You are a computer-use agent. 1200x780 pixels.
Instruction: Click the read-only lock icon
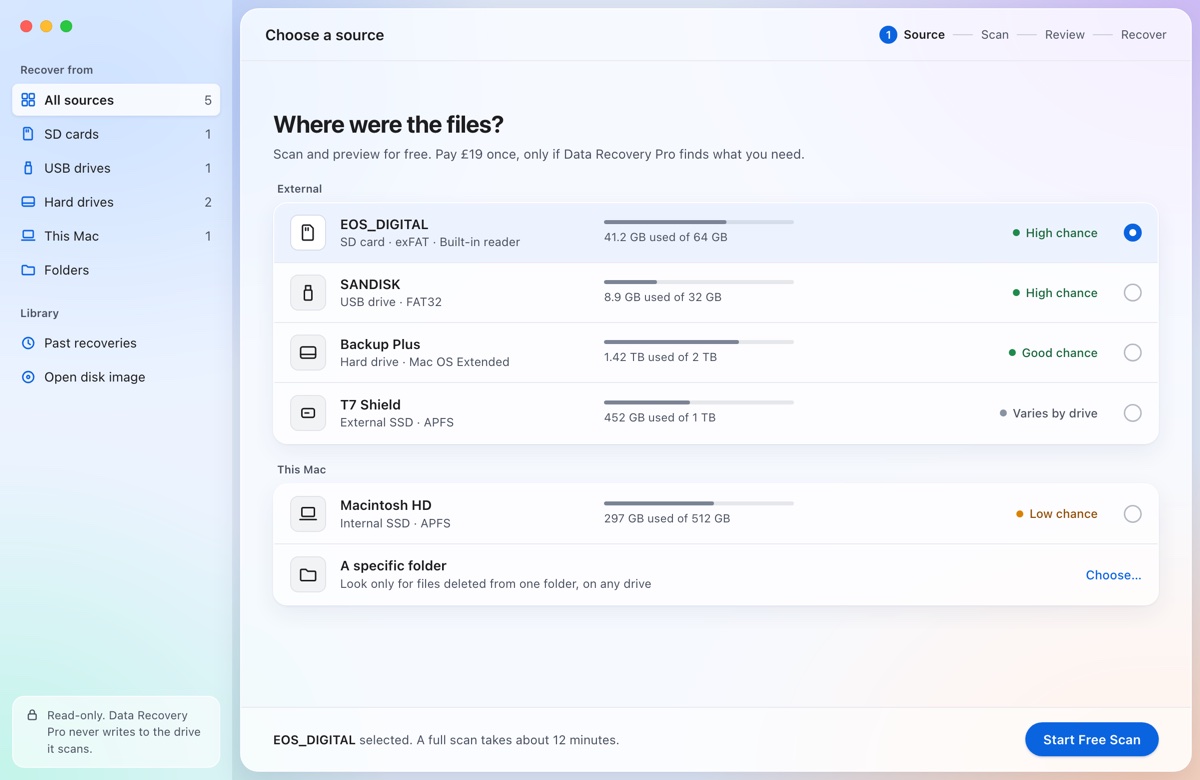click(x=33, y=716)
